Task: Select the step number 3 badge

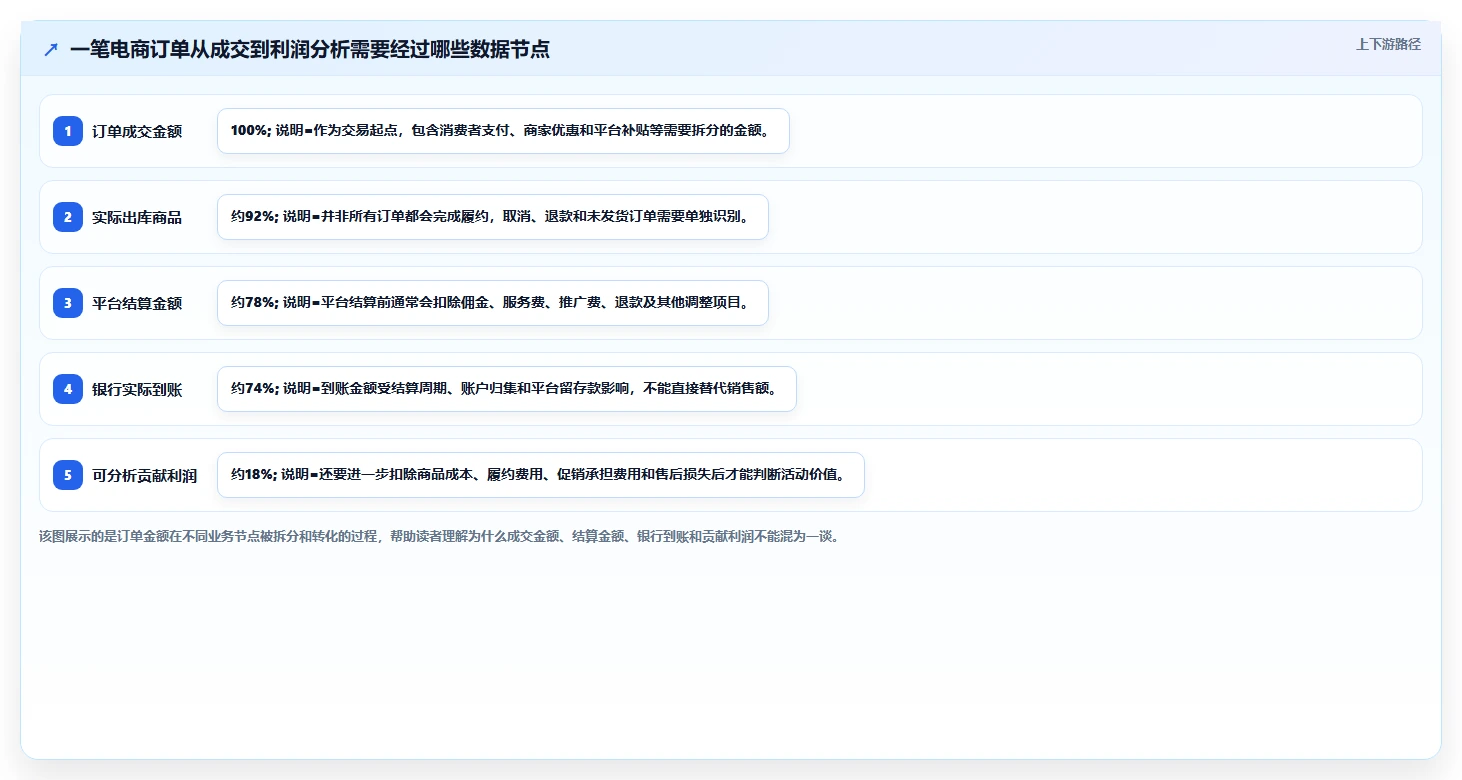Action: [68, 303]
